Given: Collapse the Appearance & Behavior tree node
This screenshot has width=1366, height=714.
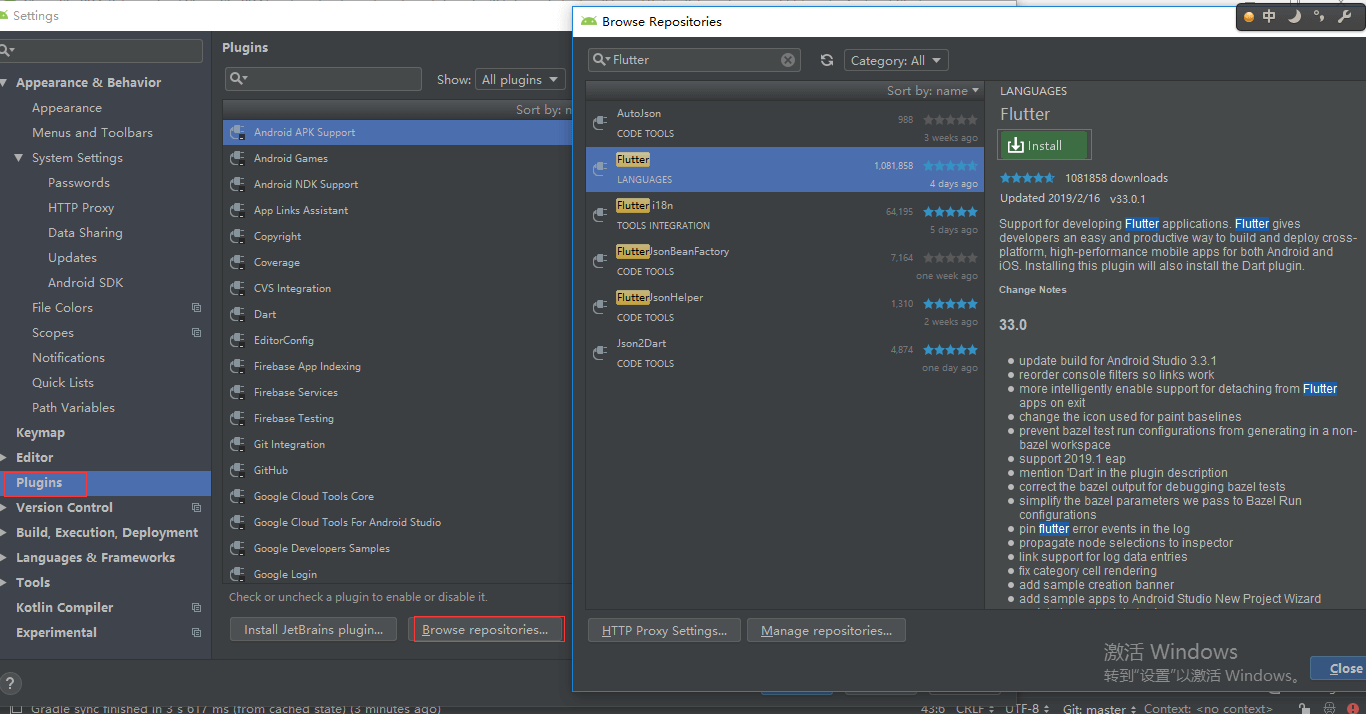Looking at the screenshot, I should coord(4,83).
